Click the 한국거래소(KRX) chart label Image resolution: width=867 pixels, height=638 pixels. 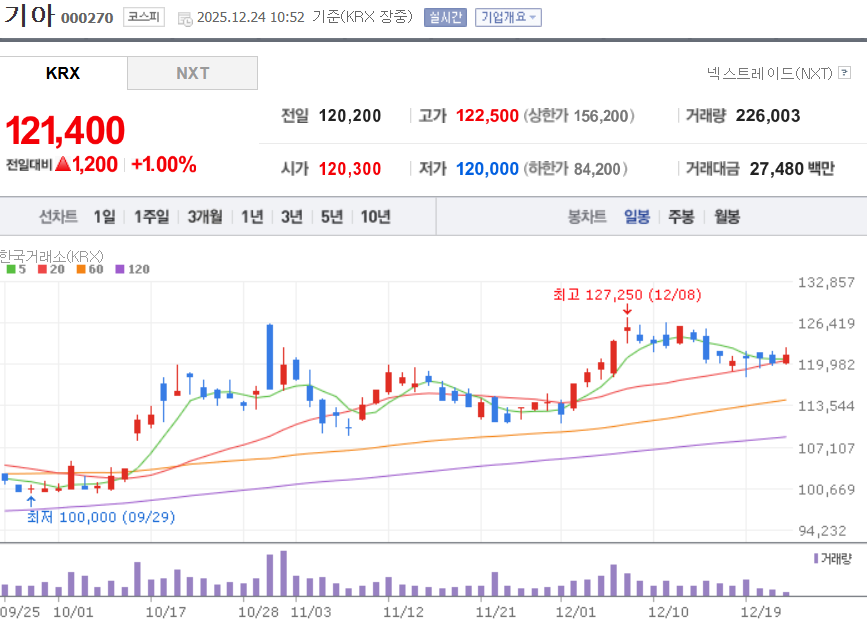51,256
